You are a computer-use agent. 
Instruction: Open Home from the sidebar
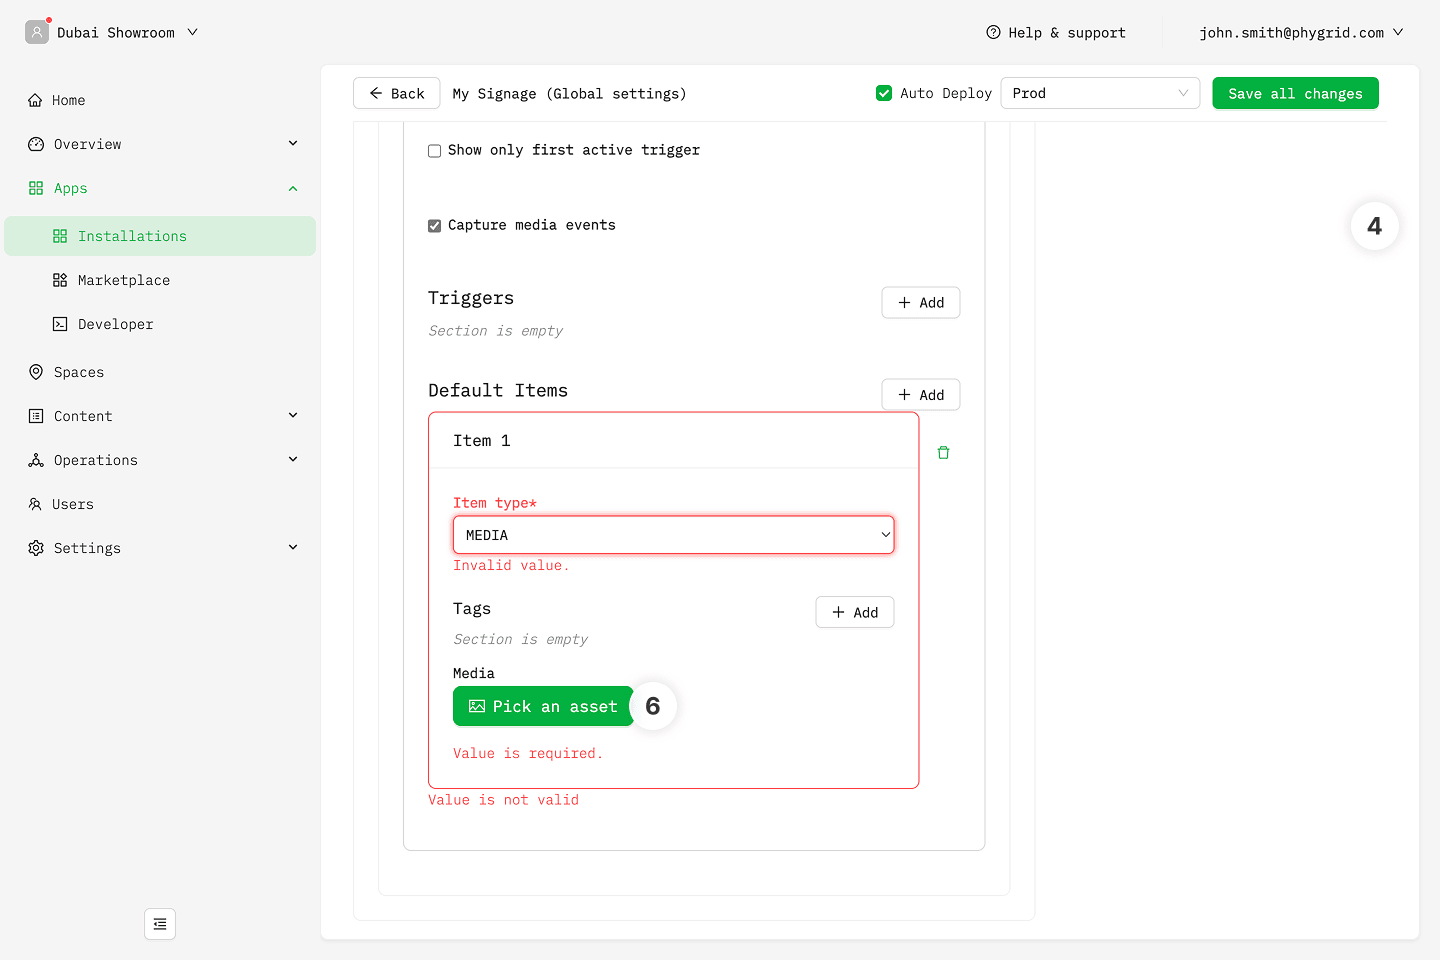(68, 100)
